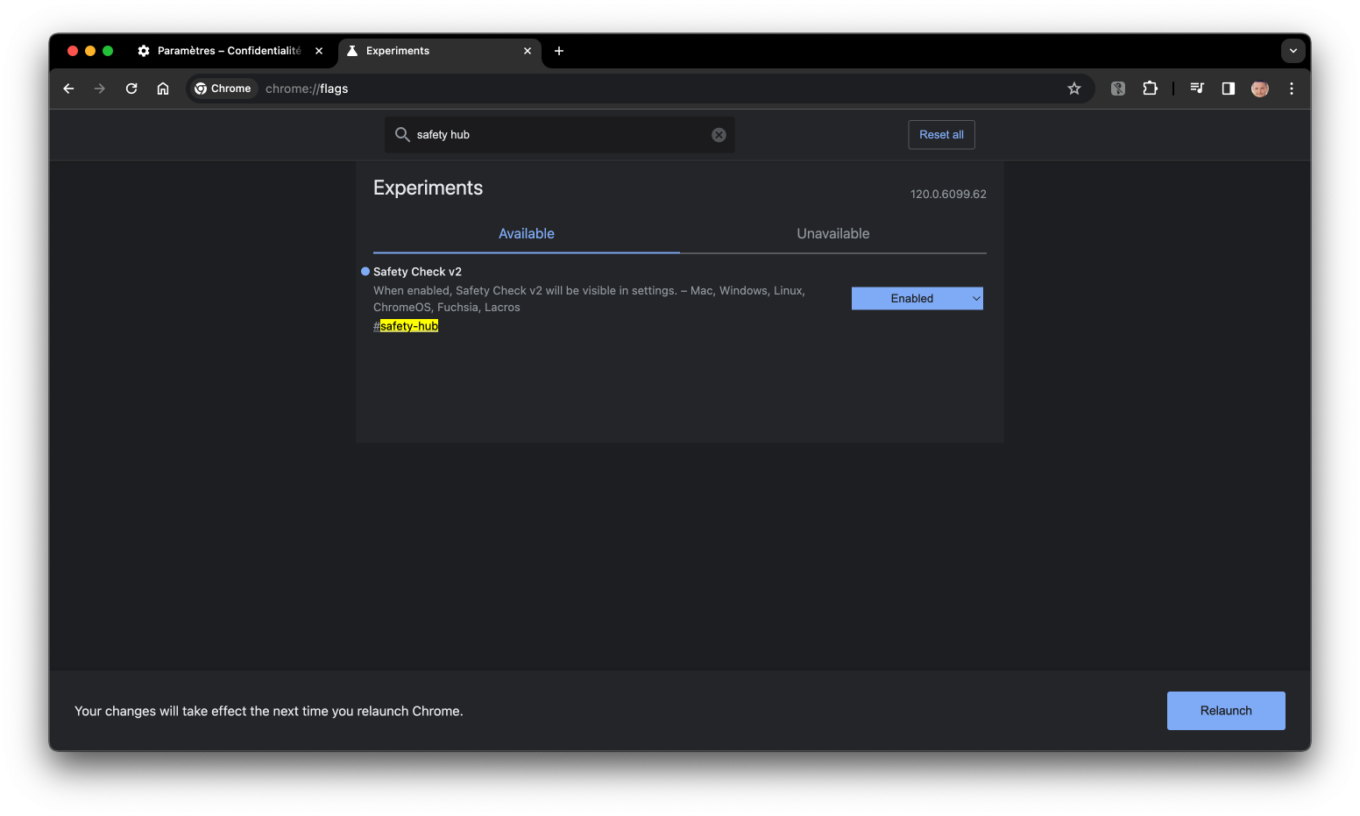The image size is (1360, 816).
Task: Click the extension icon left of puzzle
Action: tap(1118, 89)
